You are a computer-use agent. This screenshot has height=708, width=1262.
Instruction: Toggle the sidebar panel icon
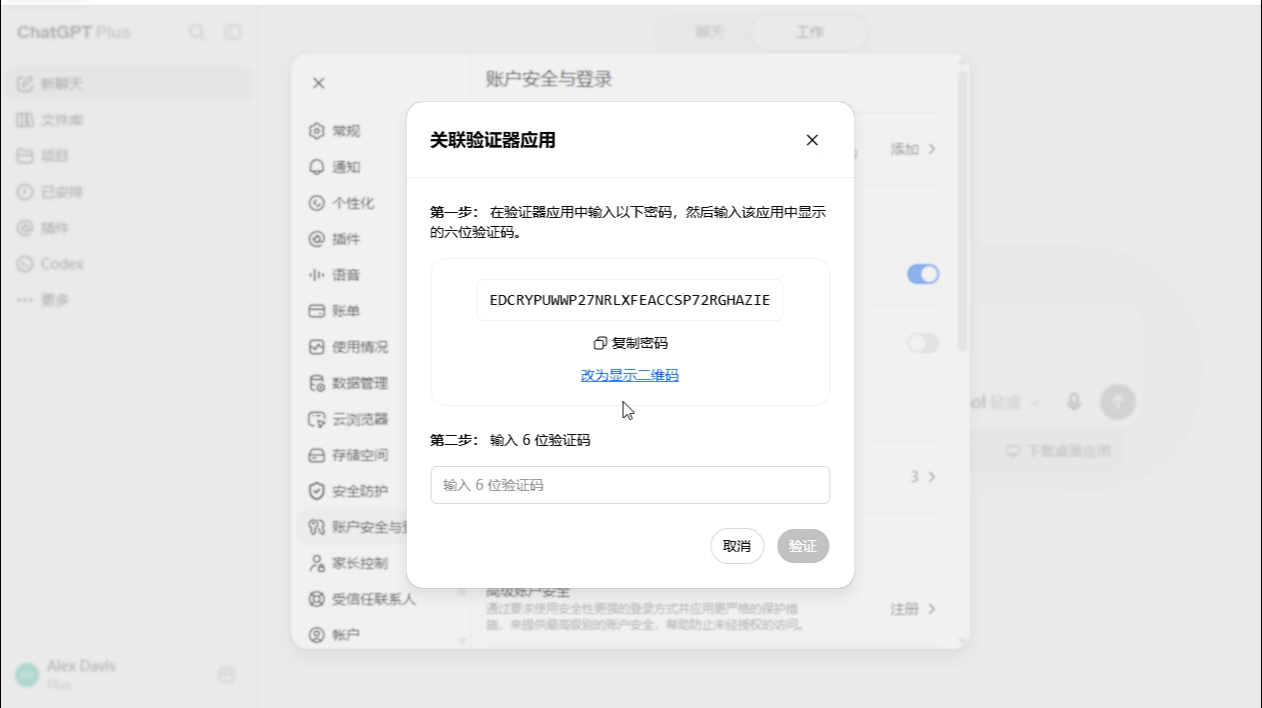tap(233, 32)
